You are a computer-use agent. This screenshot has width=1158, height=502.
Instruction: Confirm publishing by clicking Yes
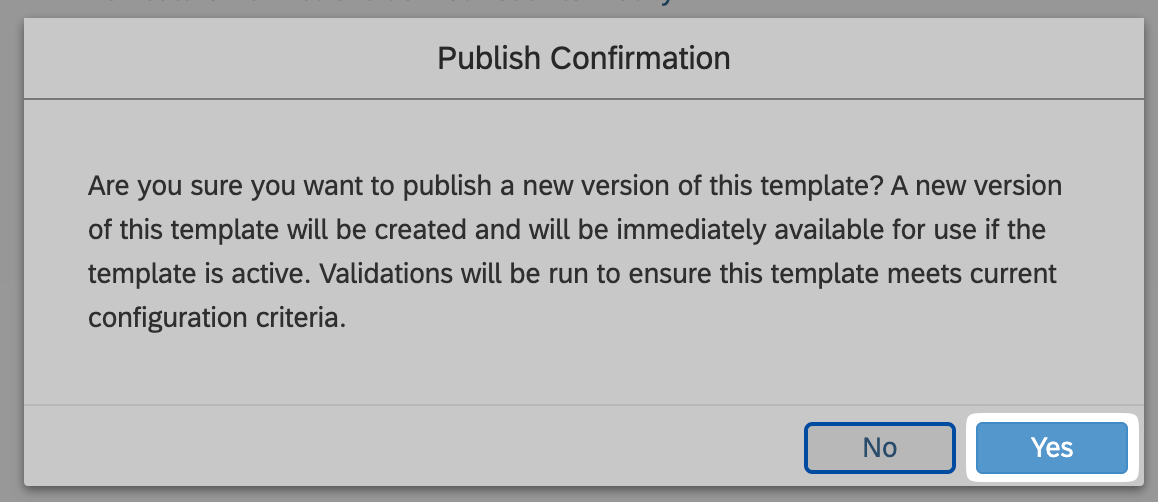pos(1051,447)
